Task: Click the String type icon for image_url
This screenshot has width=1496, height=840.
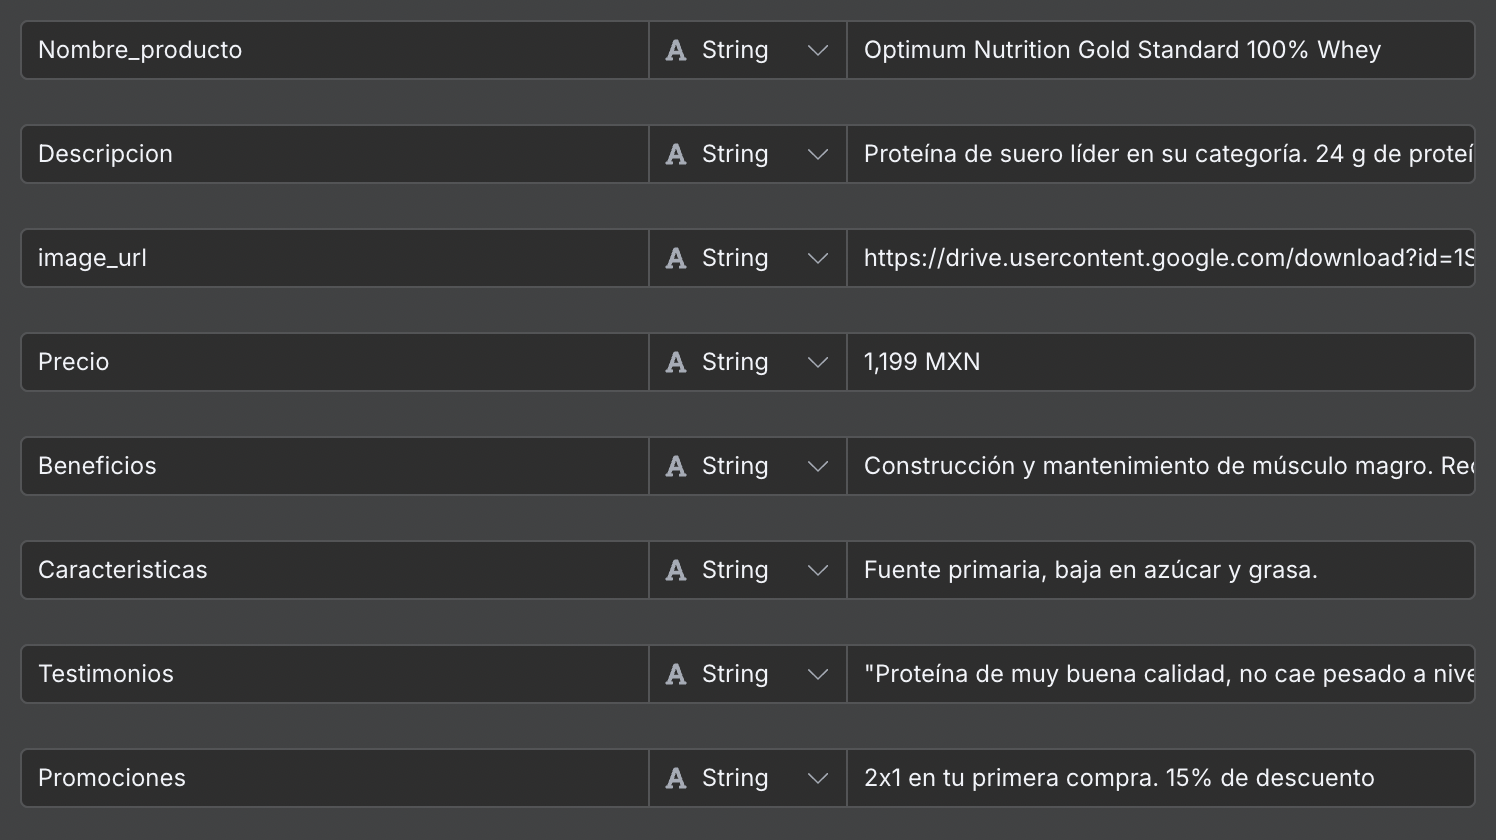Action: (x=676, y=259)
